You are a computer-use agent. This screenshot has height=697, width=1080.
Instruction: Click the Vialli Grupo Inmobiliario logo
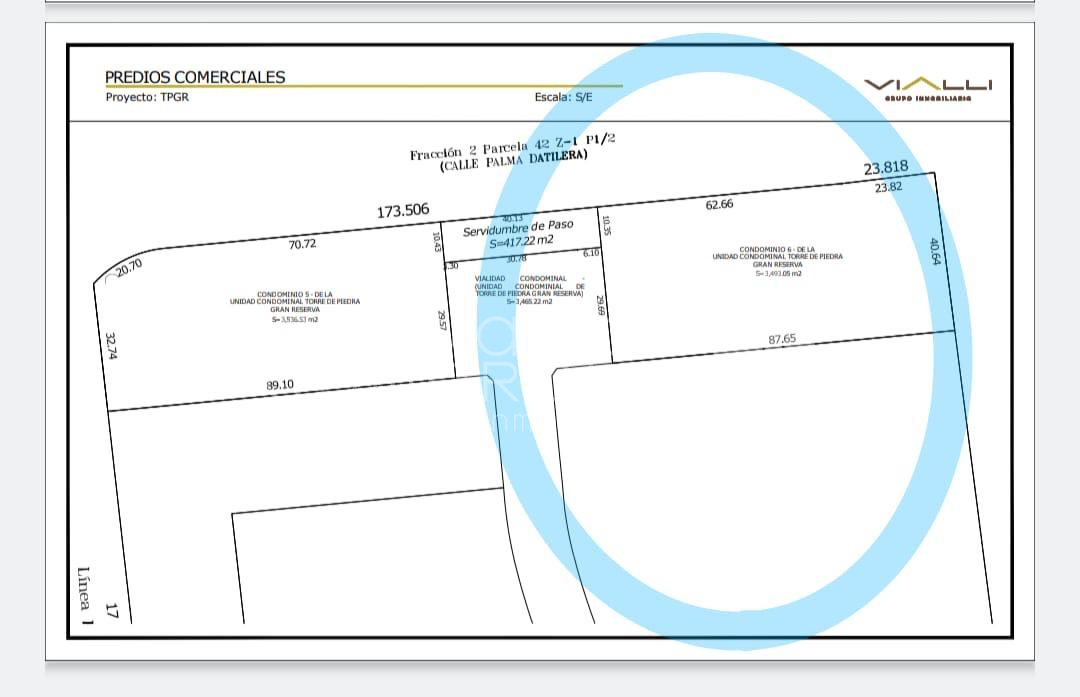pos(928,89)
